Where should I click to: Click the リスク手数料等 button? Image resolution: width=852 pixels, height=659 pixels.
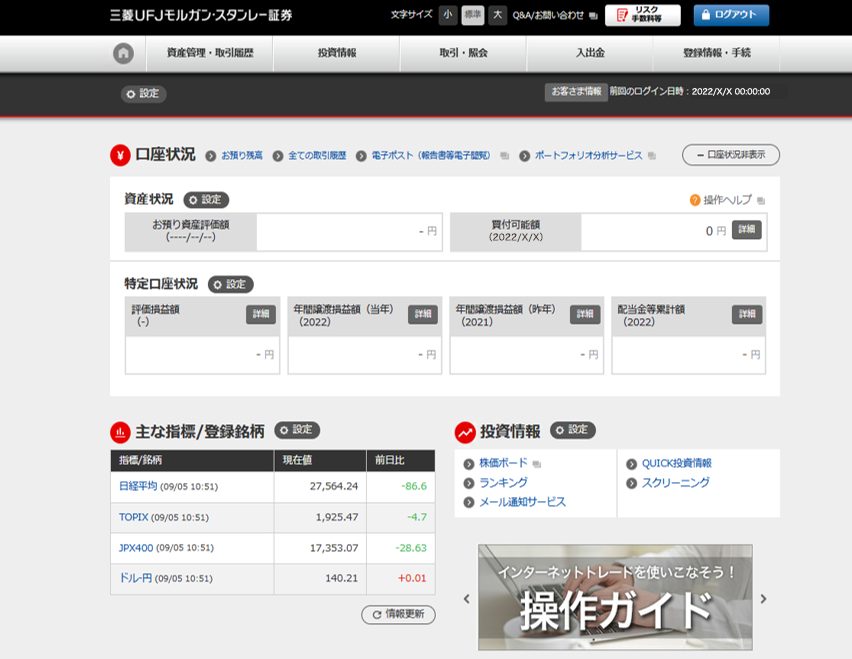642,15
